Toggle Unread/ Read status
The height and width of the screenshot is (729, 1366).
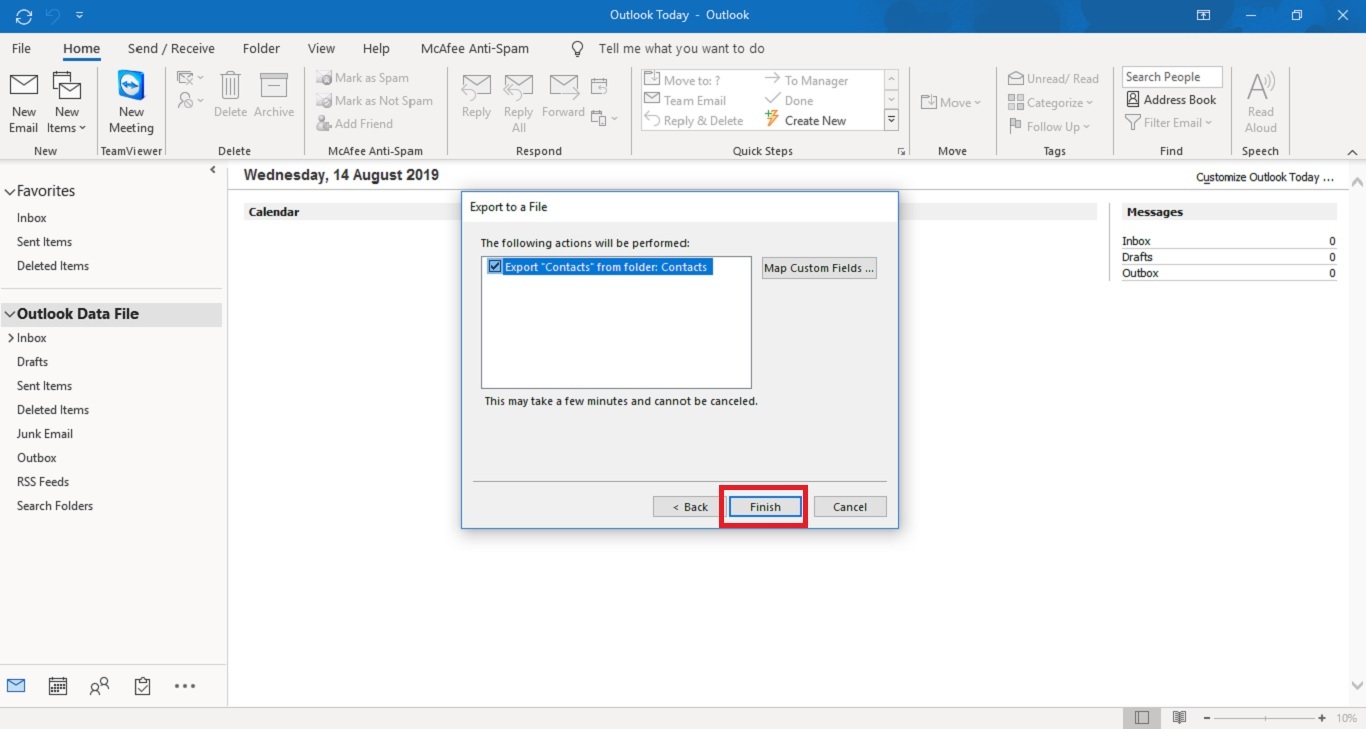1053,79
